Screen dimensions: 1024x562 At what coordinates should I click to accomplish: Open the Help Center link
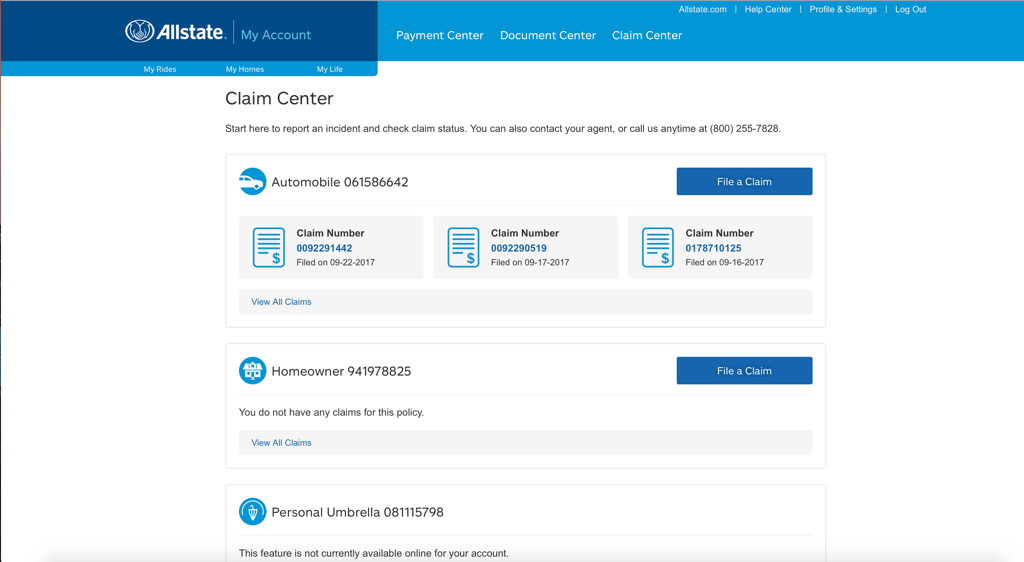[768, 9]
